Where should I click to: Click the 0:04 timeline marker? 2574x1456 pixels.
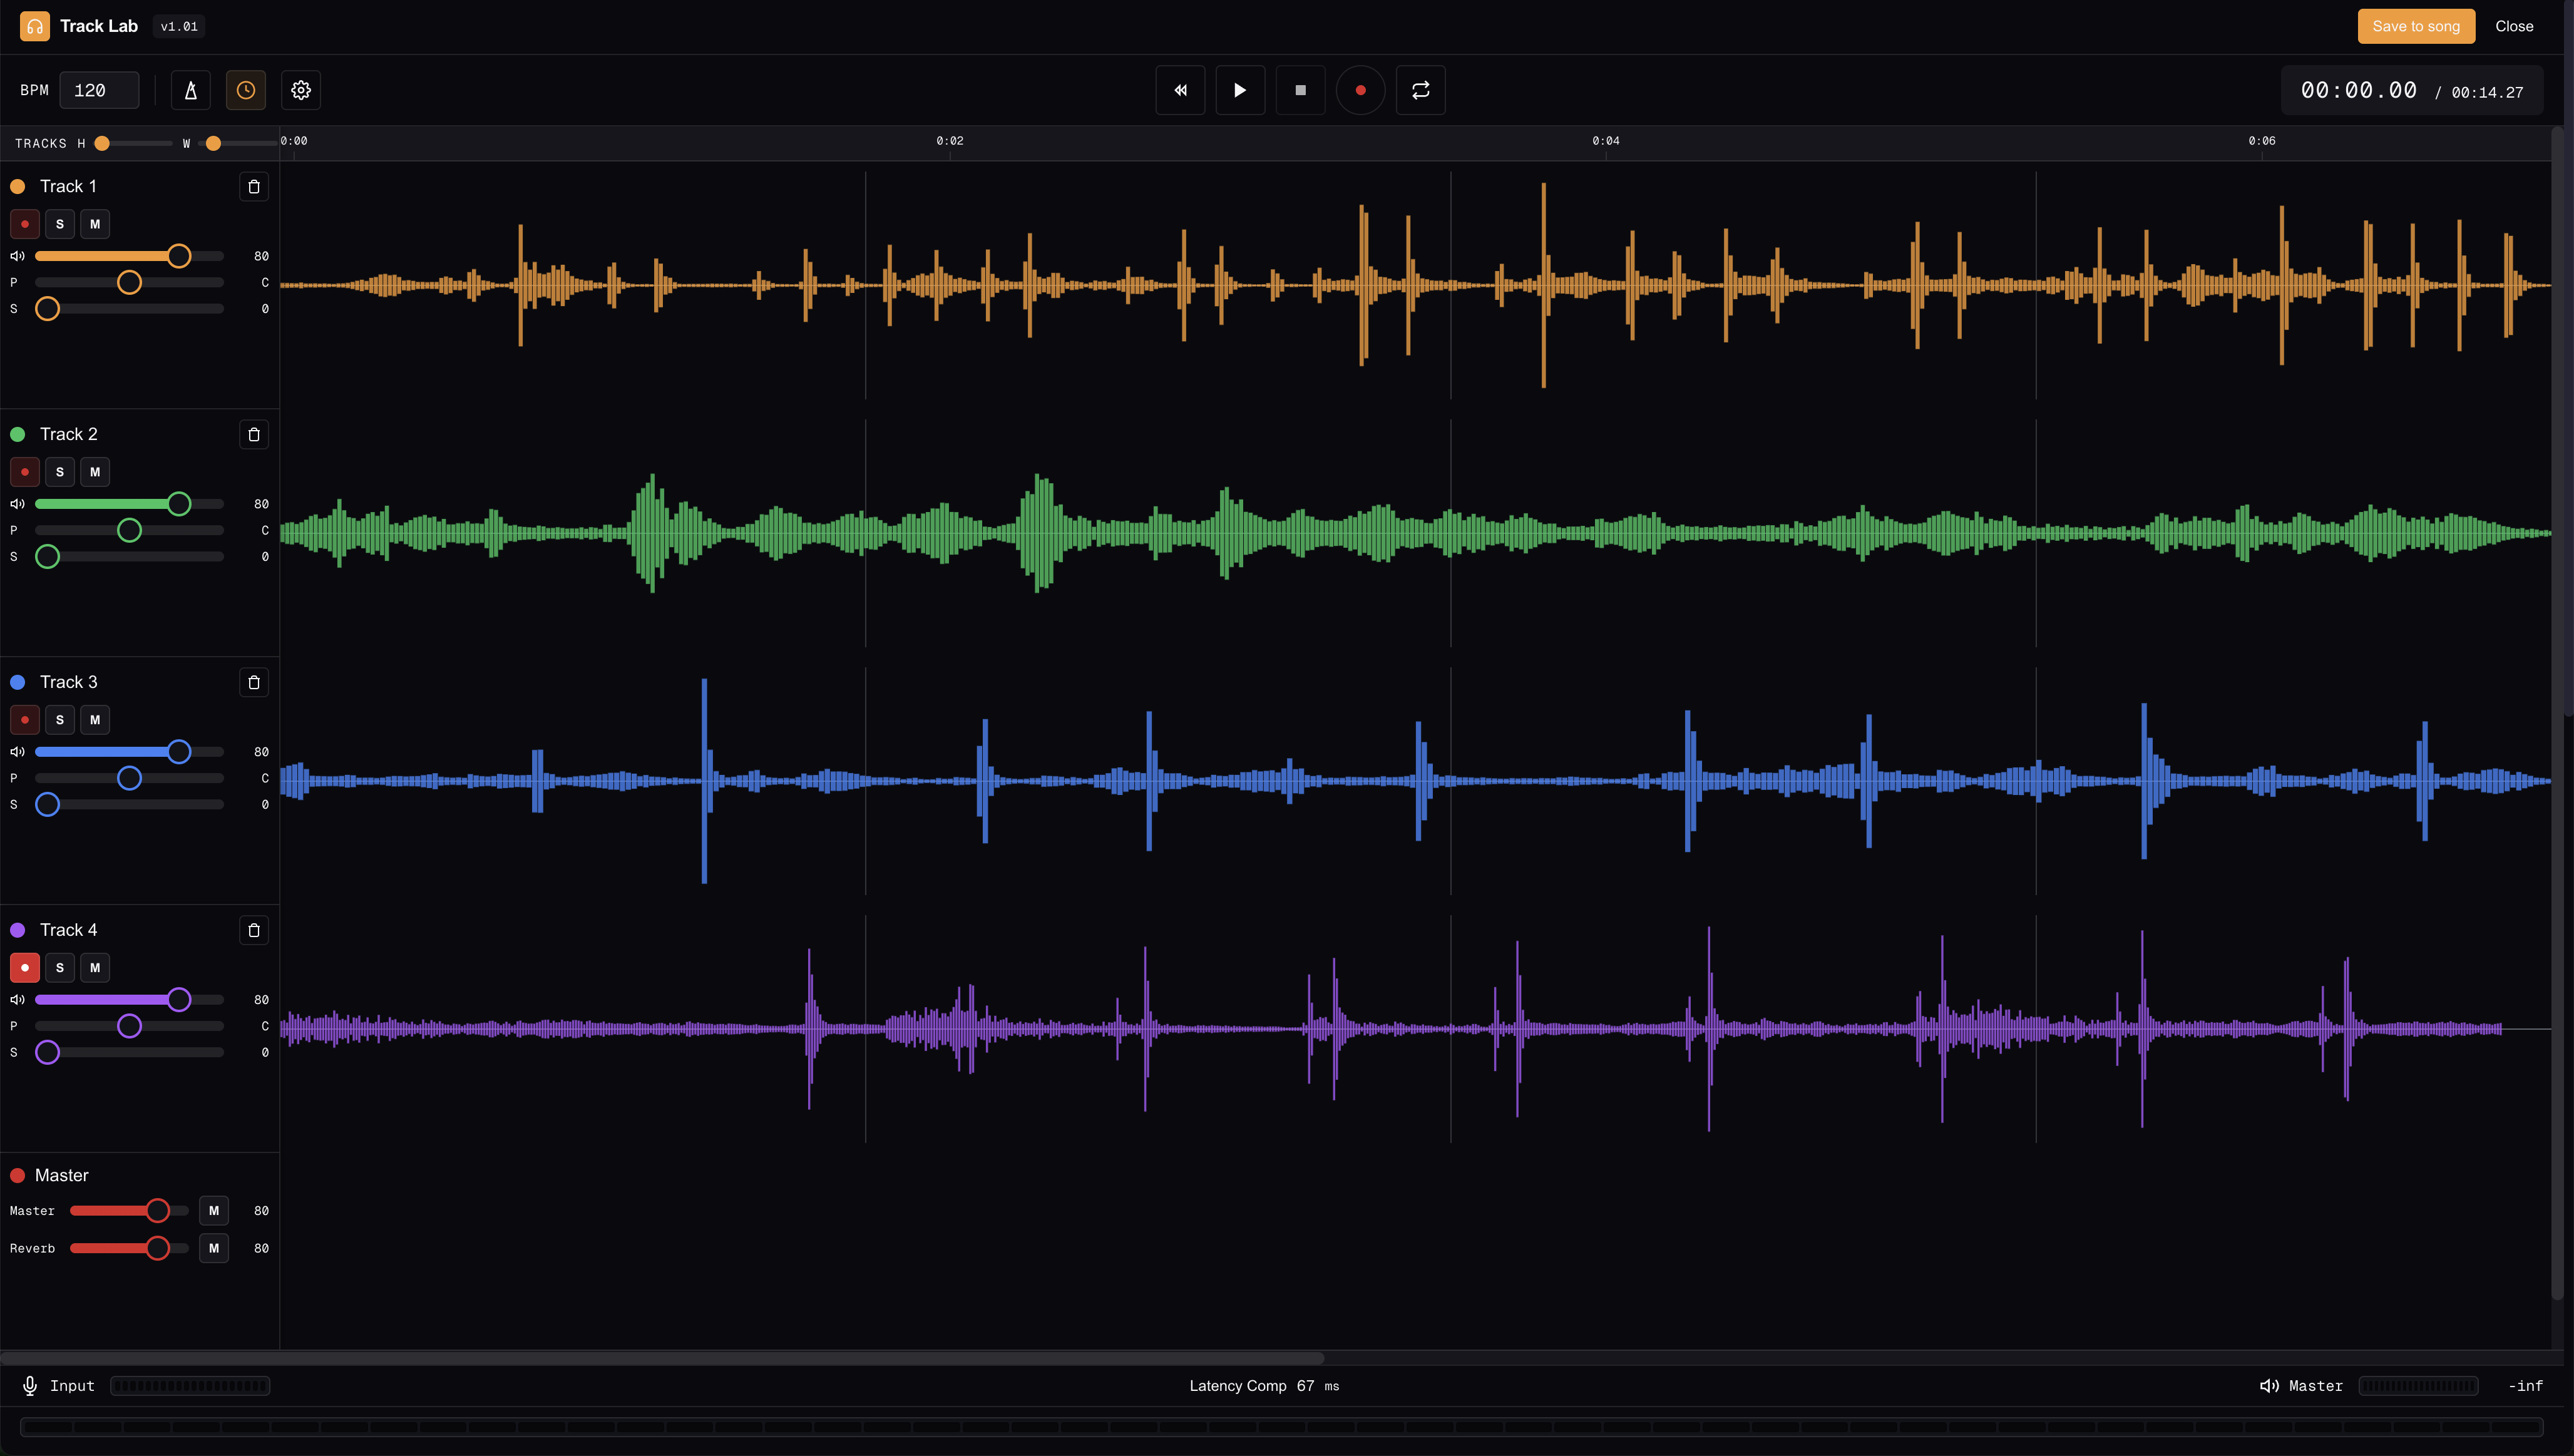click(x=1605, y=141)
